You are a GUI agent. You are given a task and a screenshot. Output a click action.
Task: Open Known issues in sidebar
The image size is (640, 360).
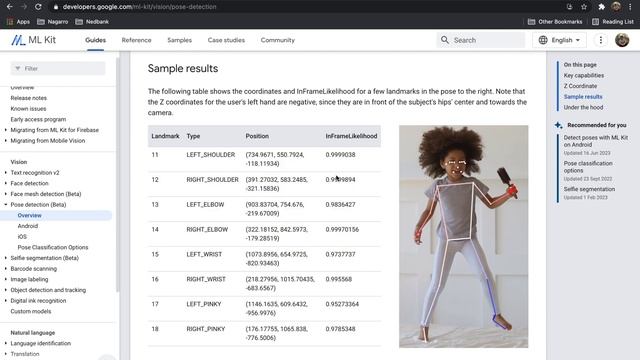pos(28,109)
